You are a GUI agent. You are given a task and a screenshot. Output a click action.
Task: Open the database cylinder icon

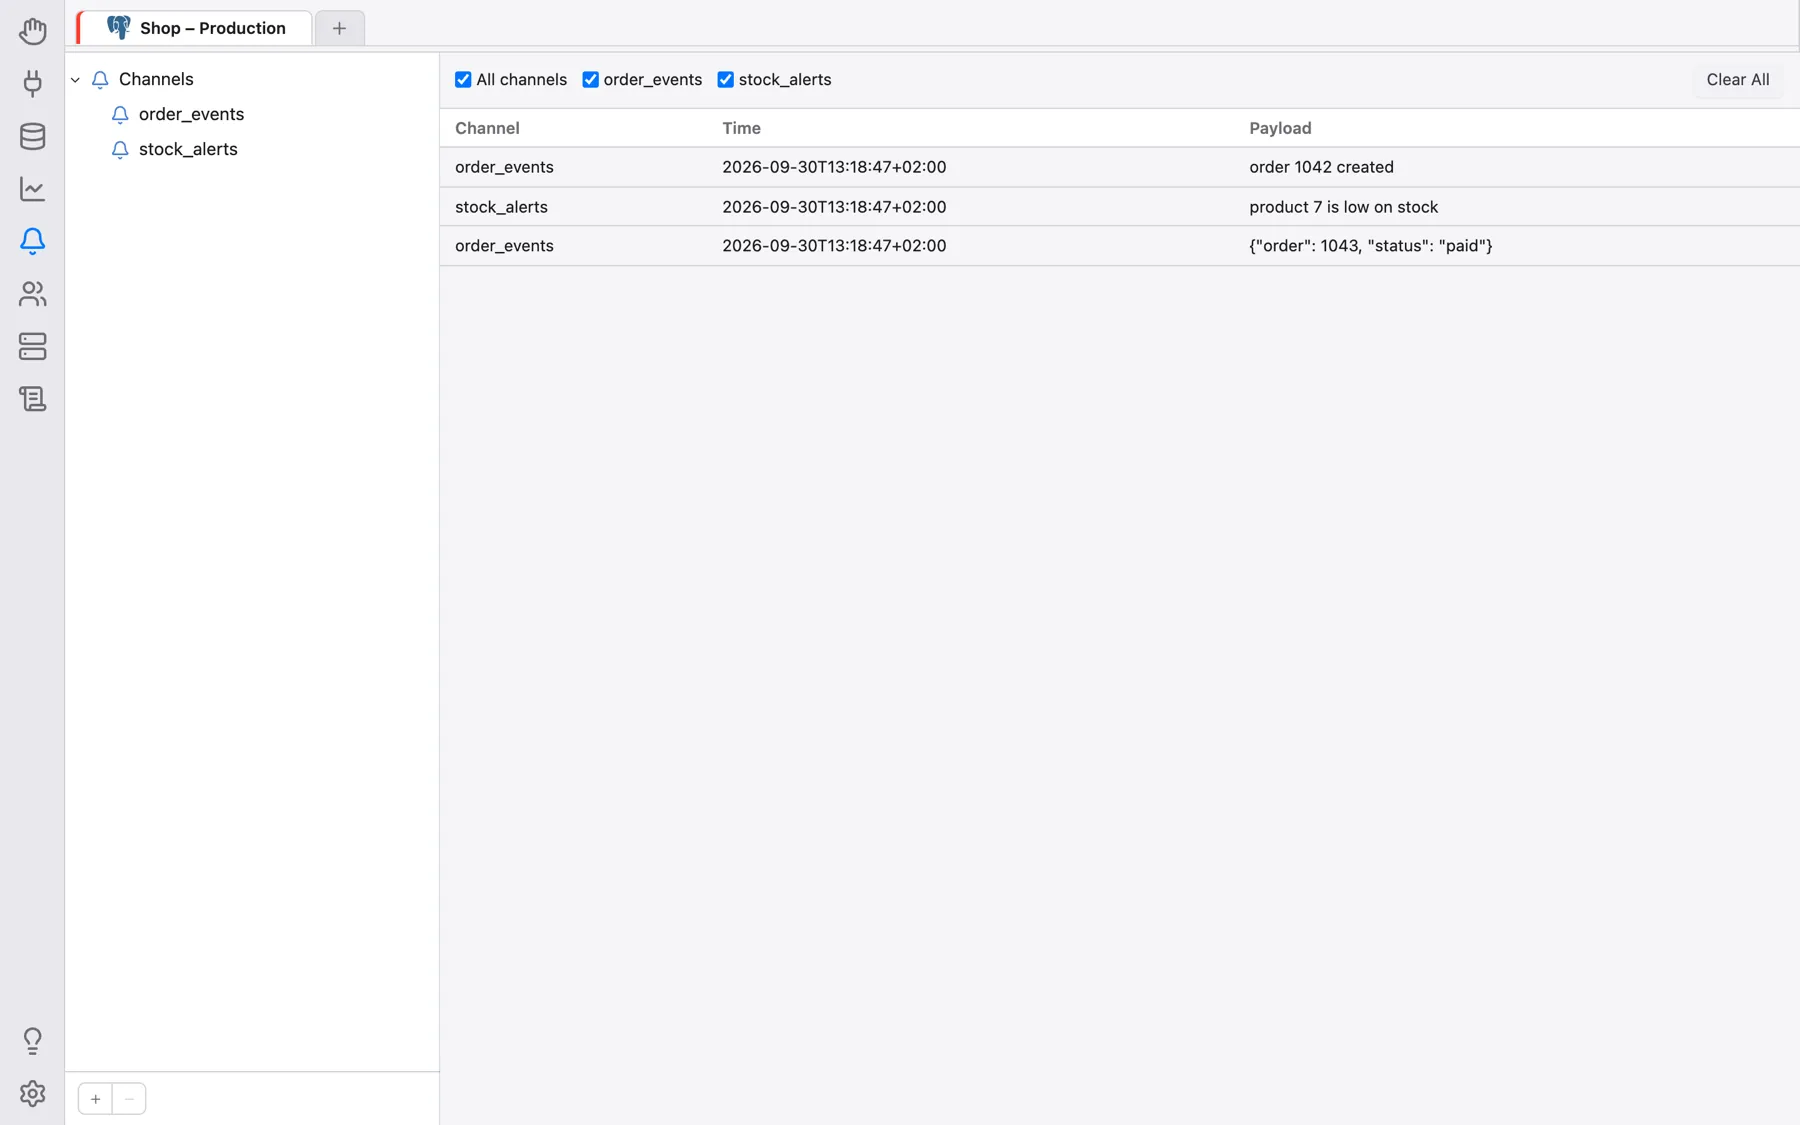click(x=32, y=136)
